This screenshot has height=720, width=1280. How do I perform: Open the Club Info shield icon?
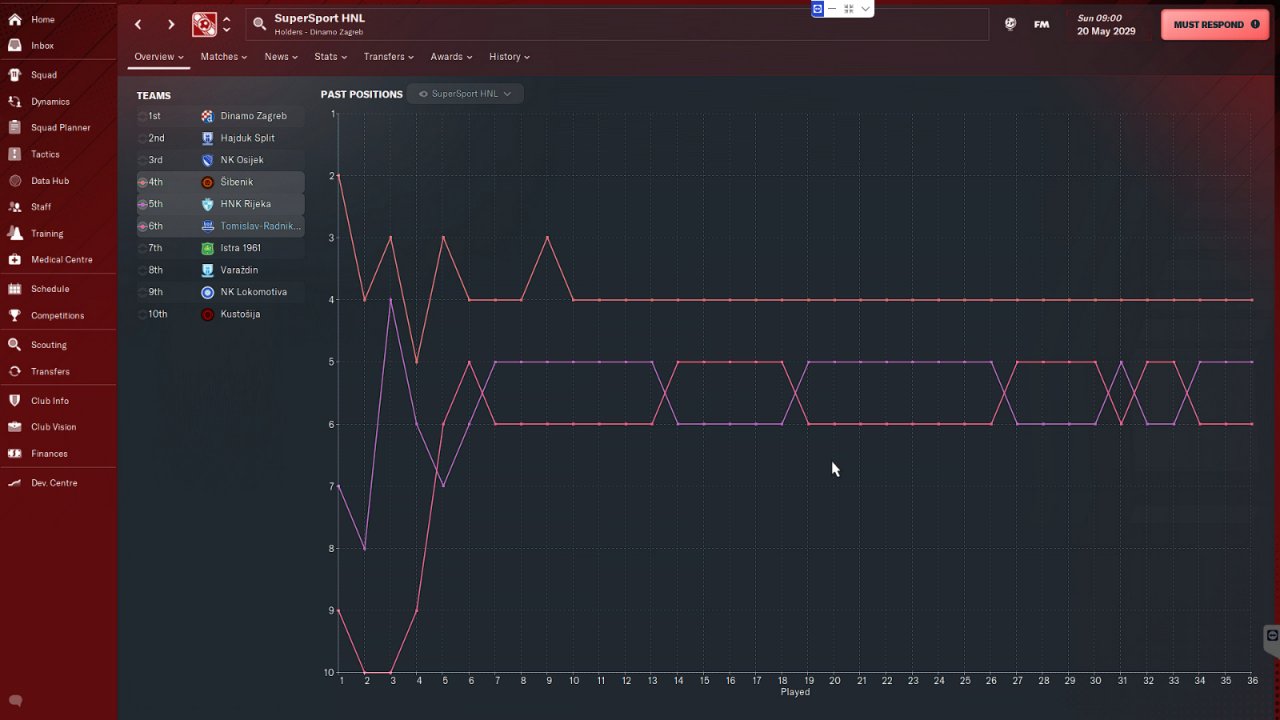point(15,401)
